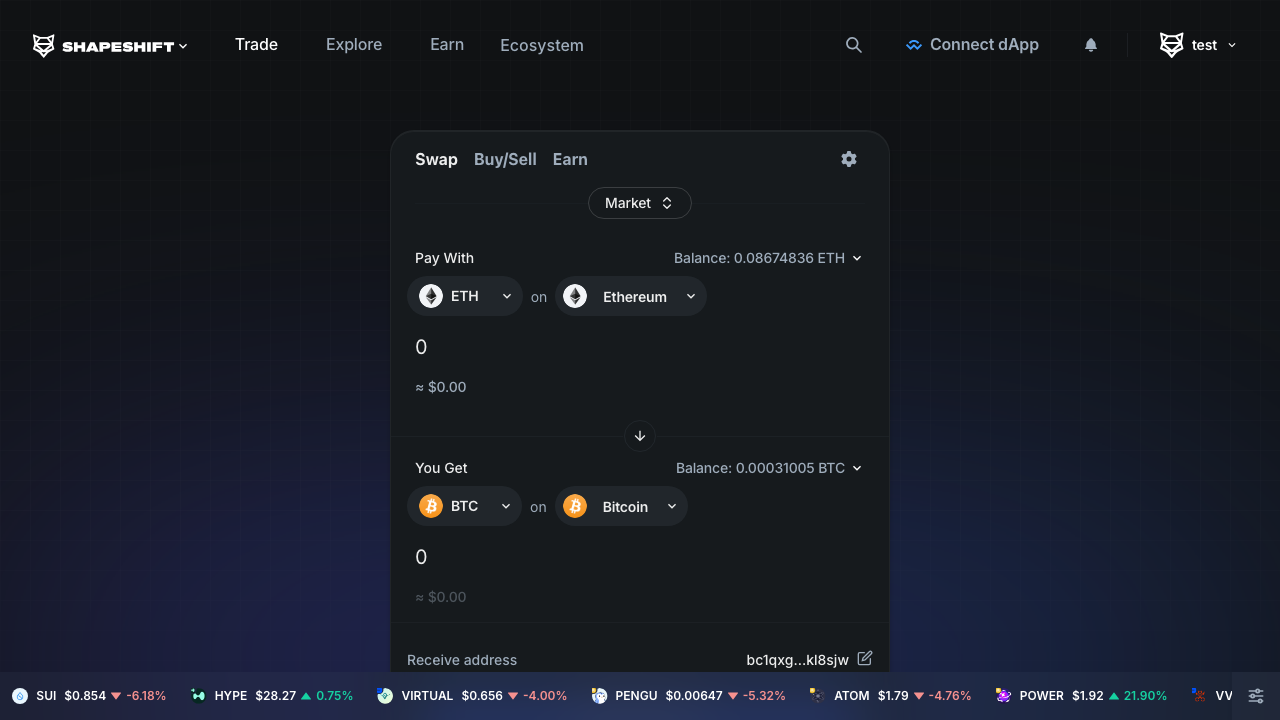Image resolution: width=1280 pixels, height=720 pixels.
Task: Expand the ETH asset selector
Action: tap(464, 296)
